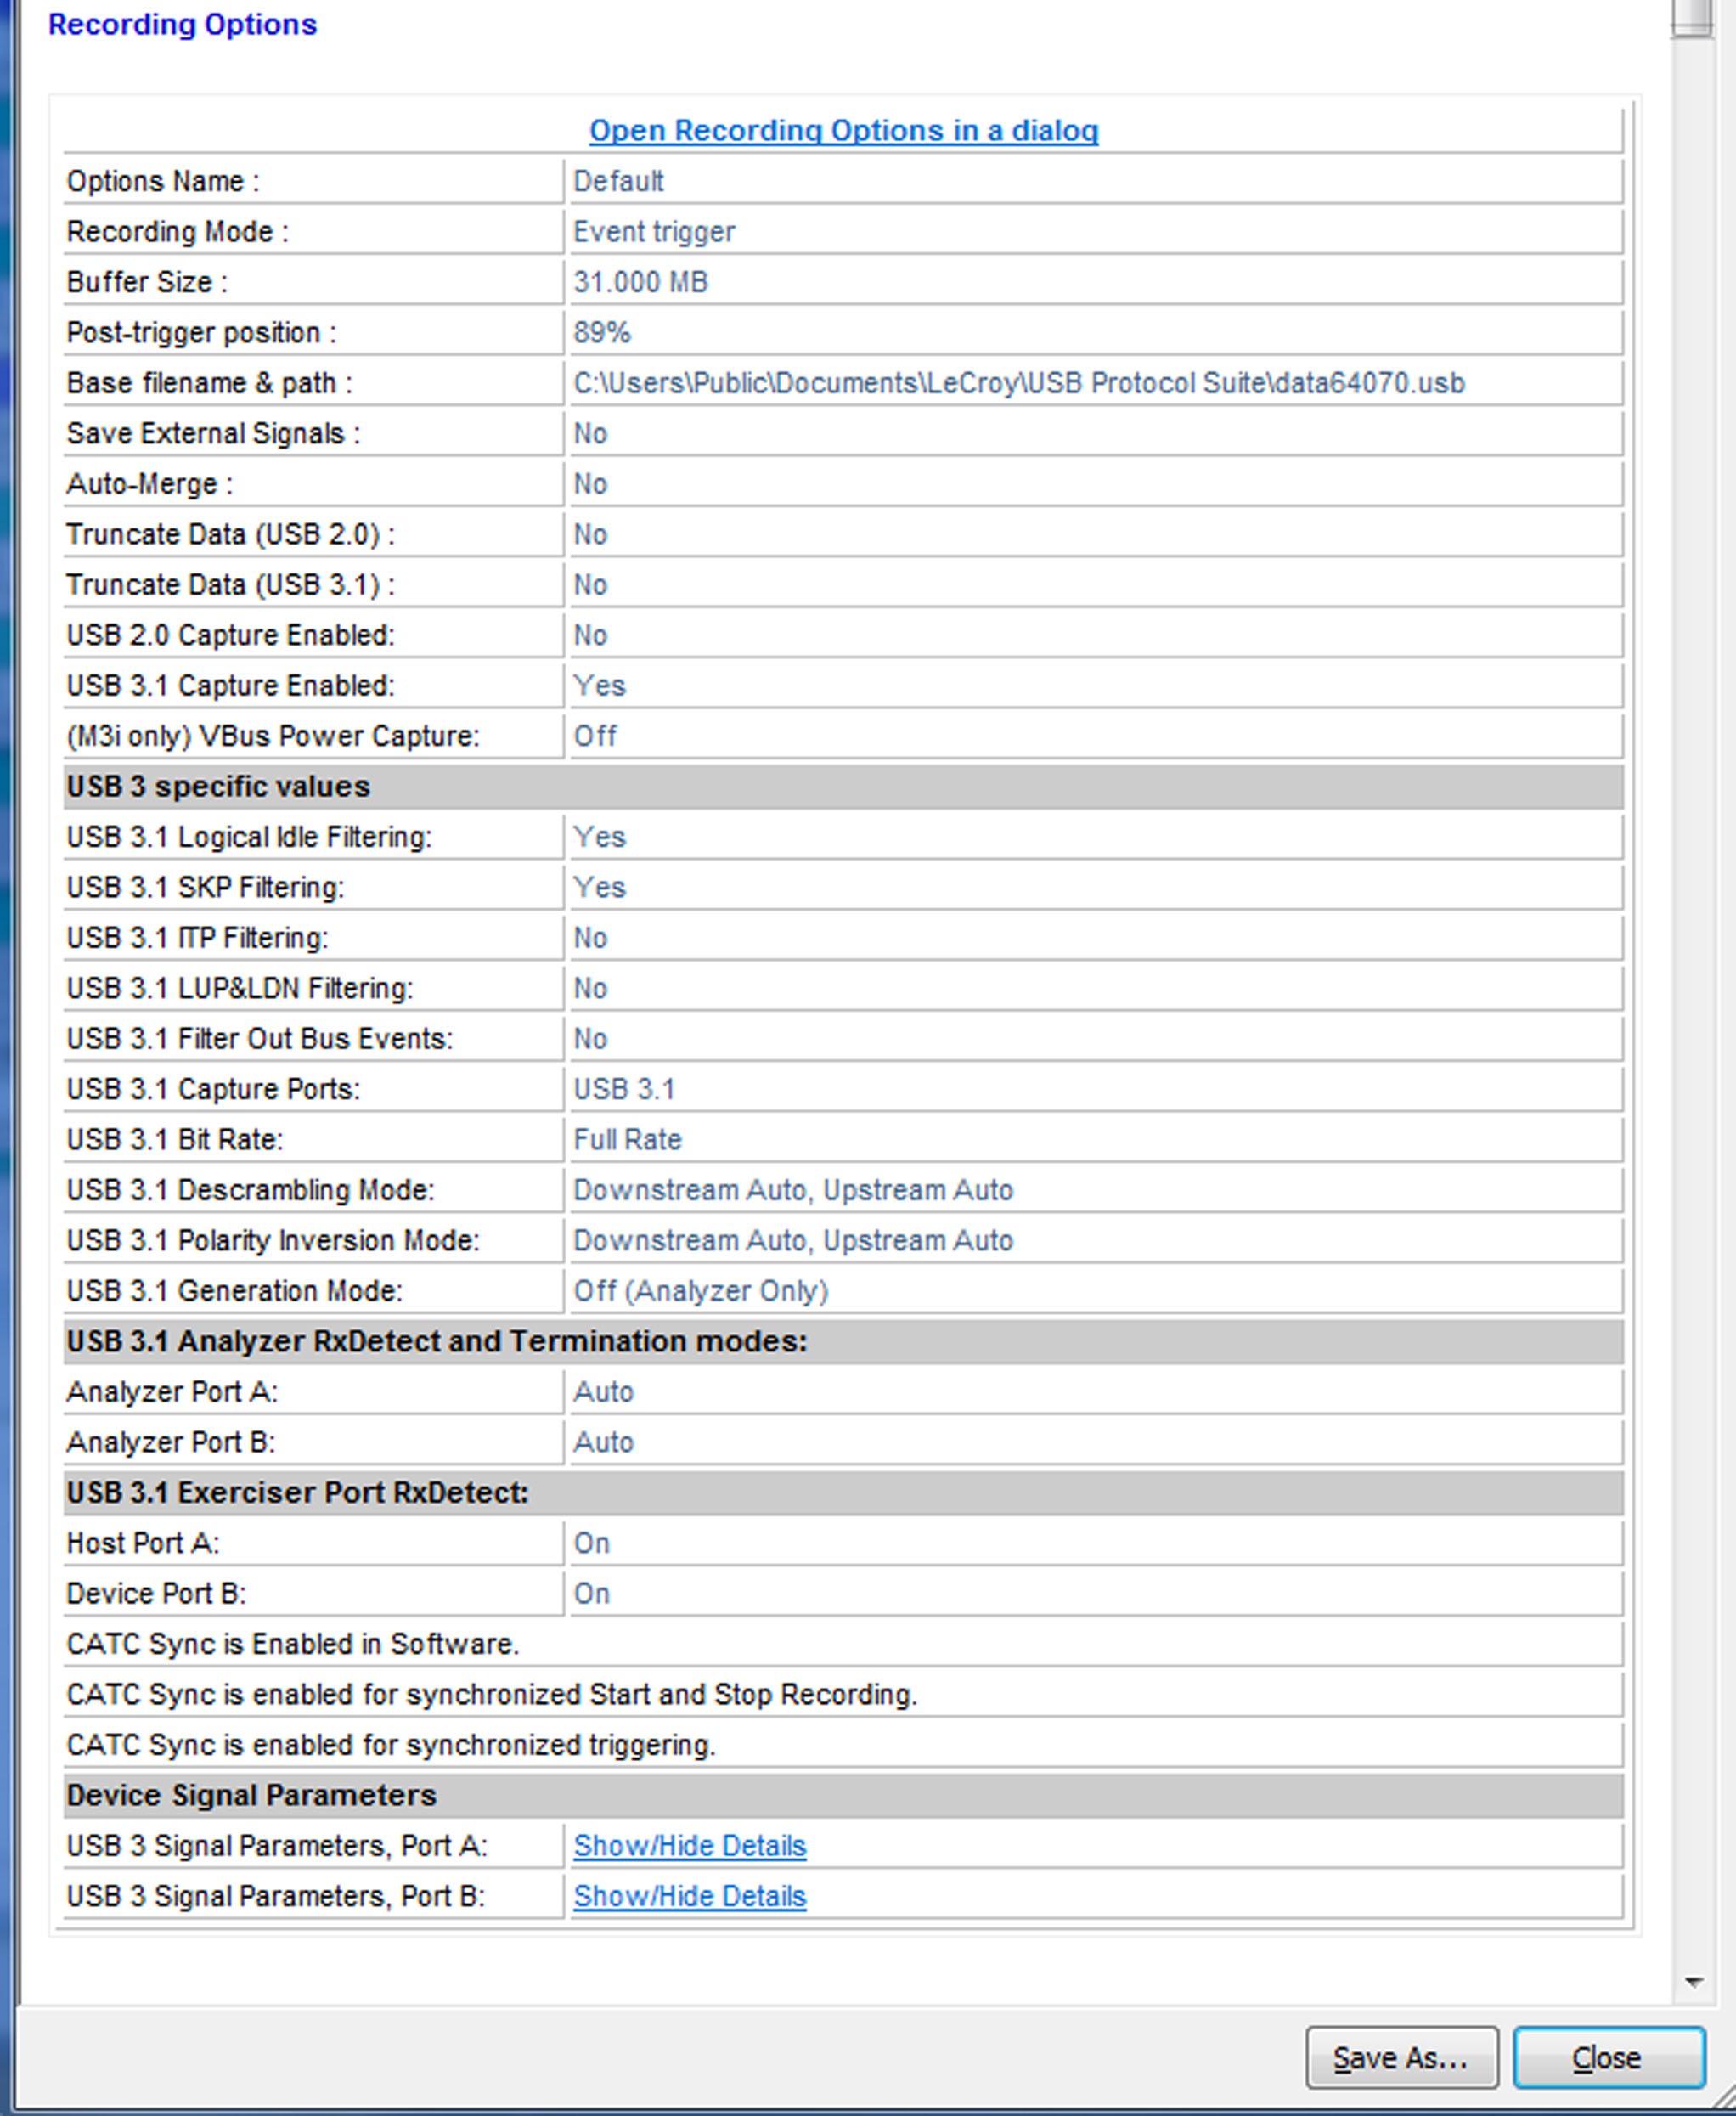
Task: Click the Recording Options heading
Action: click(182, 24)
